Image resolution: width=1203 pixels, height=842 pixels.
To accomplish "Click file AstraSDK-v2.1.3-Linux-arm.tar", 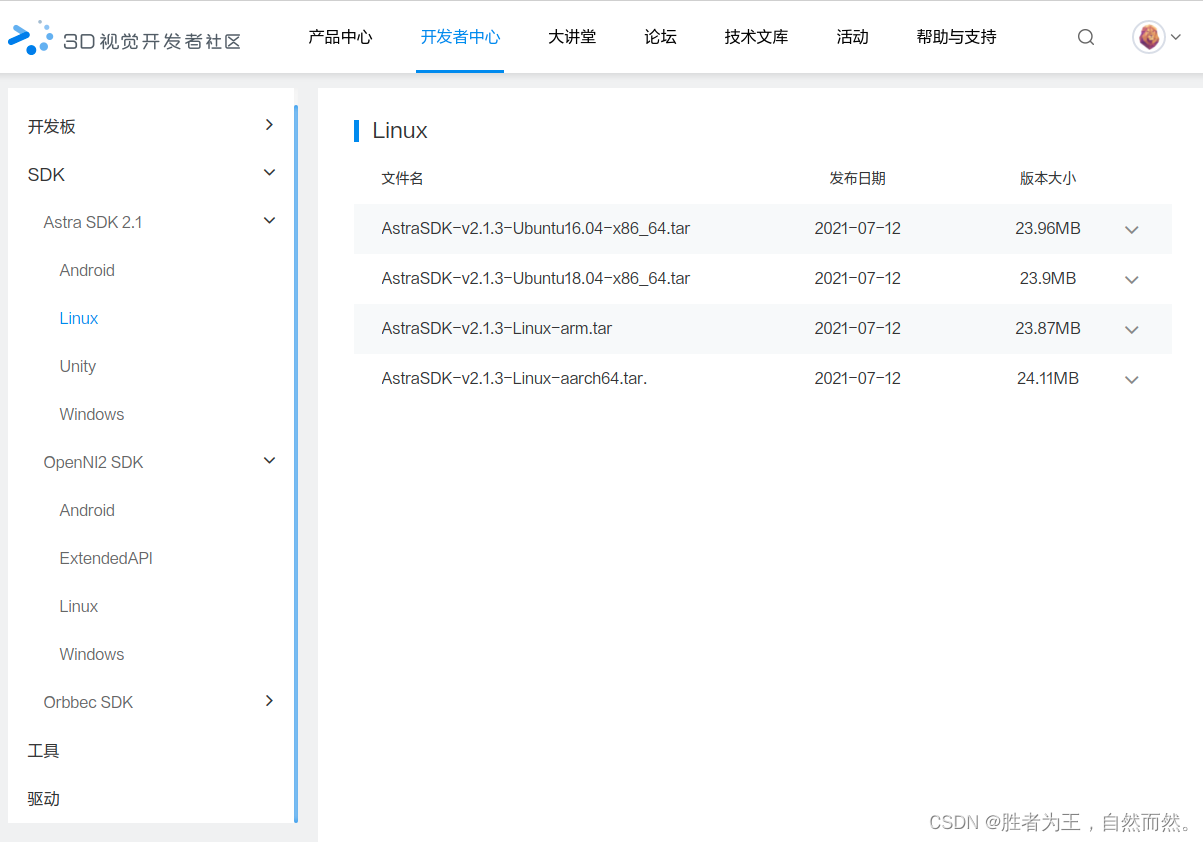I will pyautogui.click(x=497, y=328).
